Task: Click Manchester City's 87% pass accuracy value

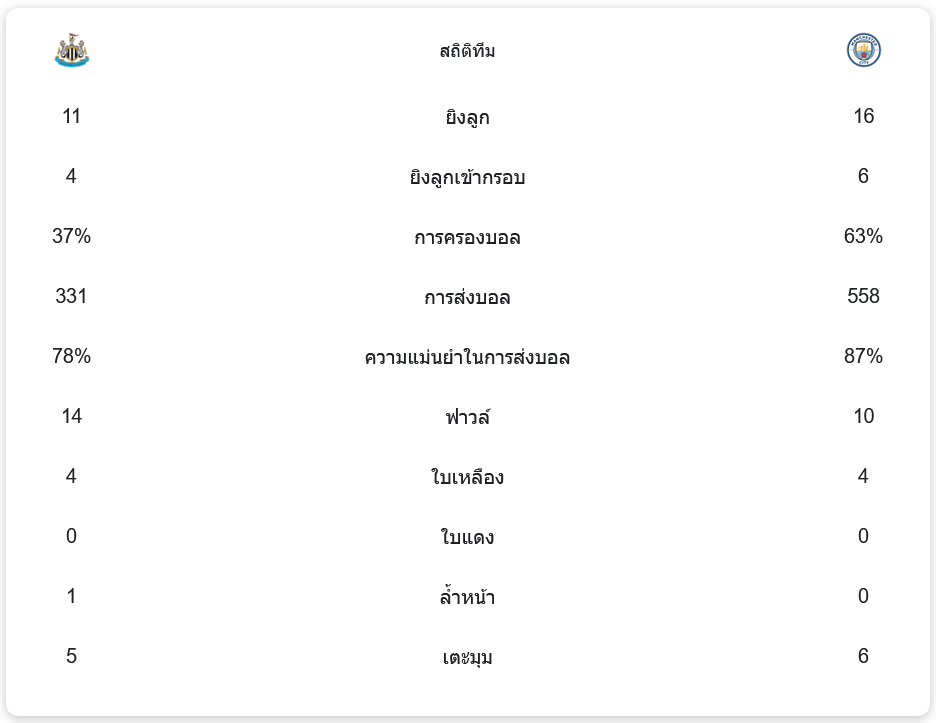Action: coord(863,357)
